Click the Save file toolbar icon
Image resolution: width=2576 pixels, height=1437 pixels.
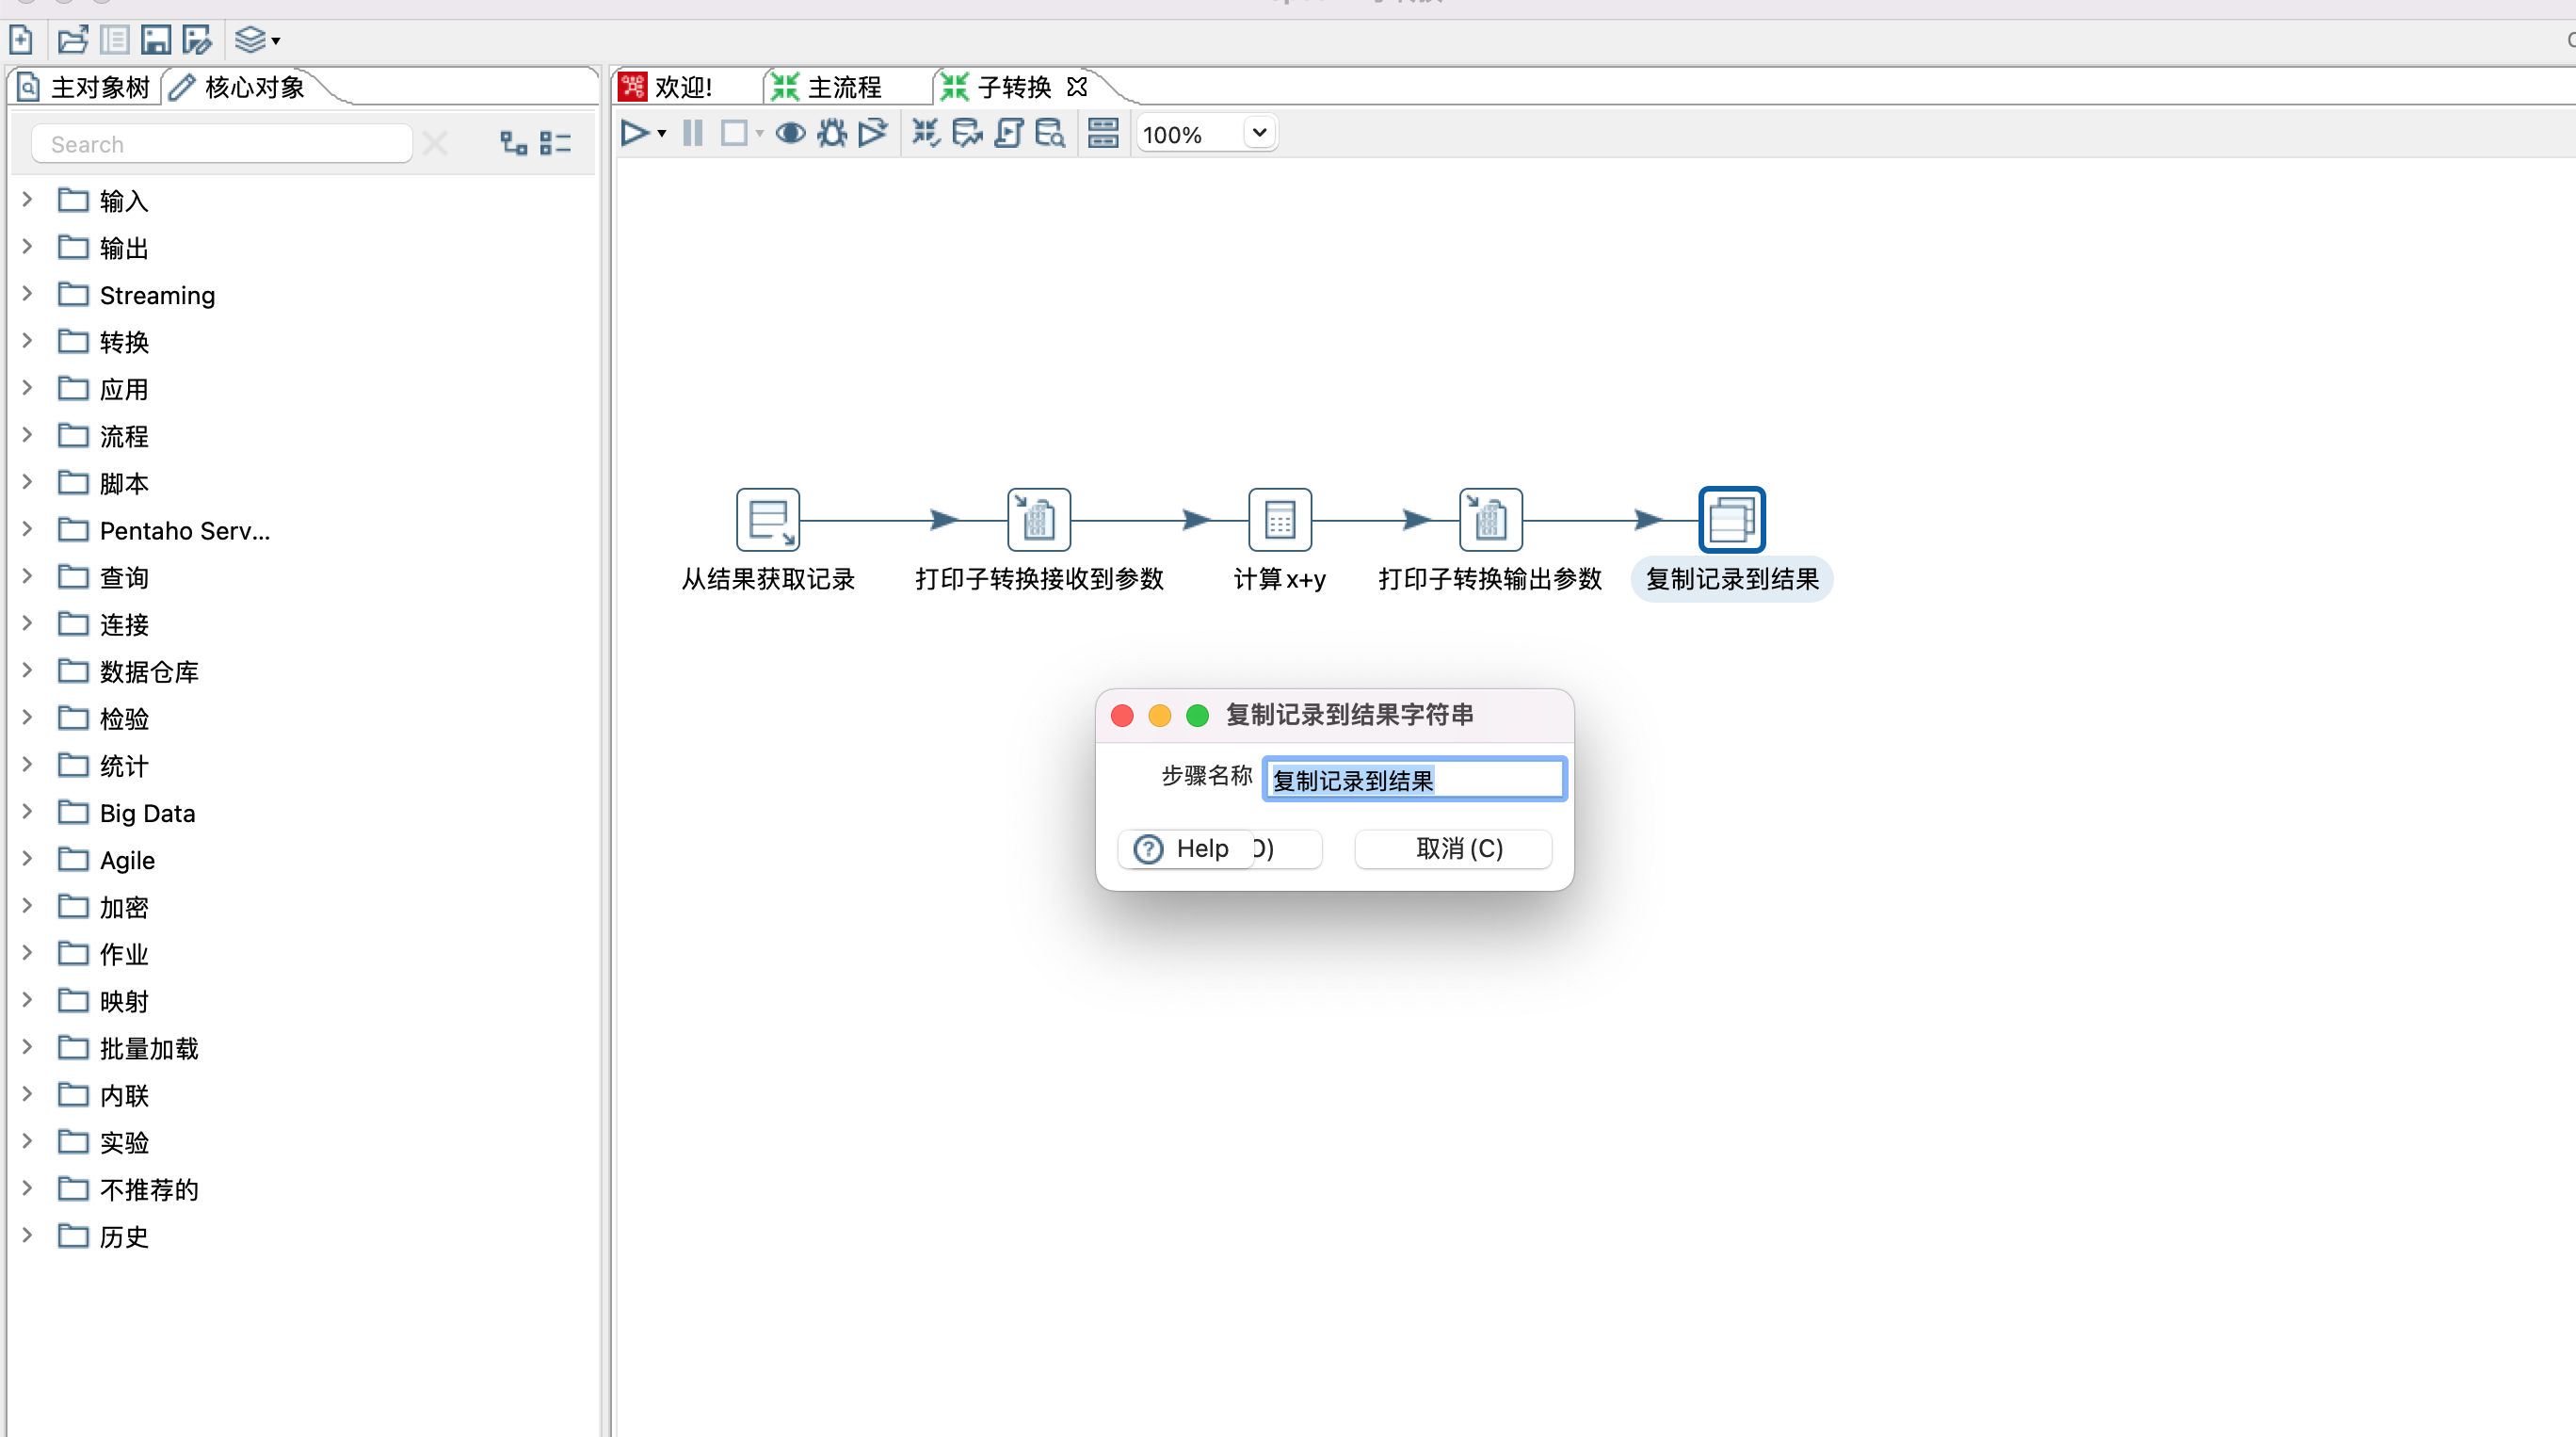[x=155, y=40]
